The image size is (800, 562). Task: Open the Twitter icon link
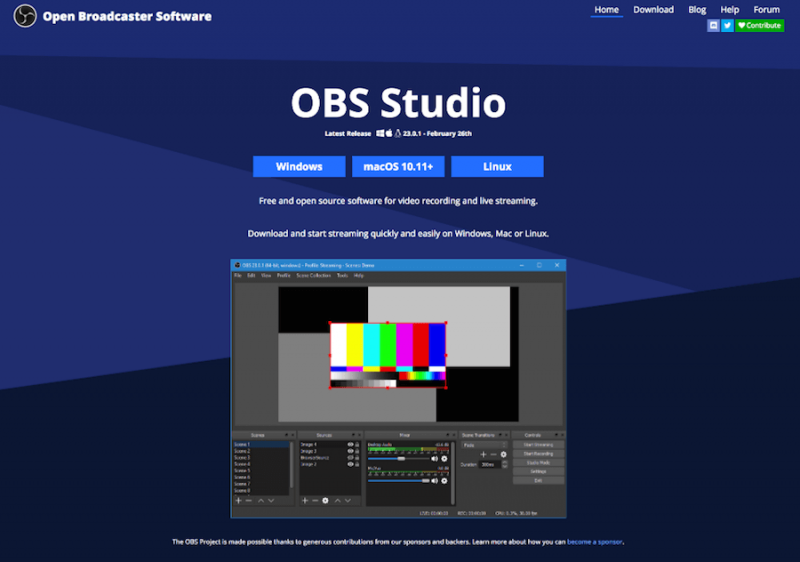click(728, 25)
